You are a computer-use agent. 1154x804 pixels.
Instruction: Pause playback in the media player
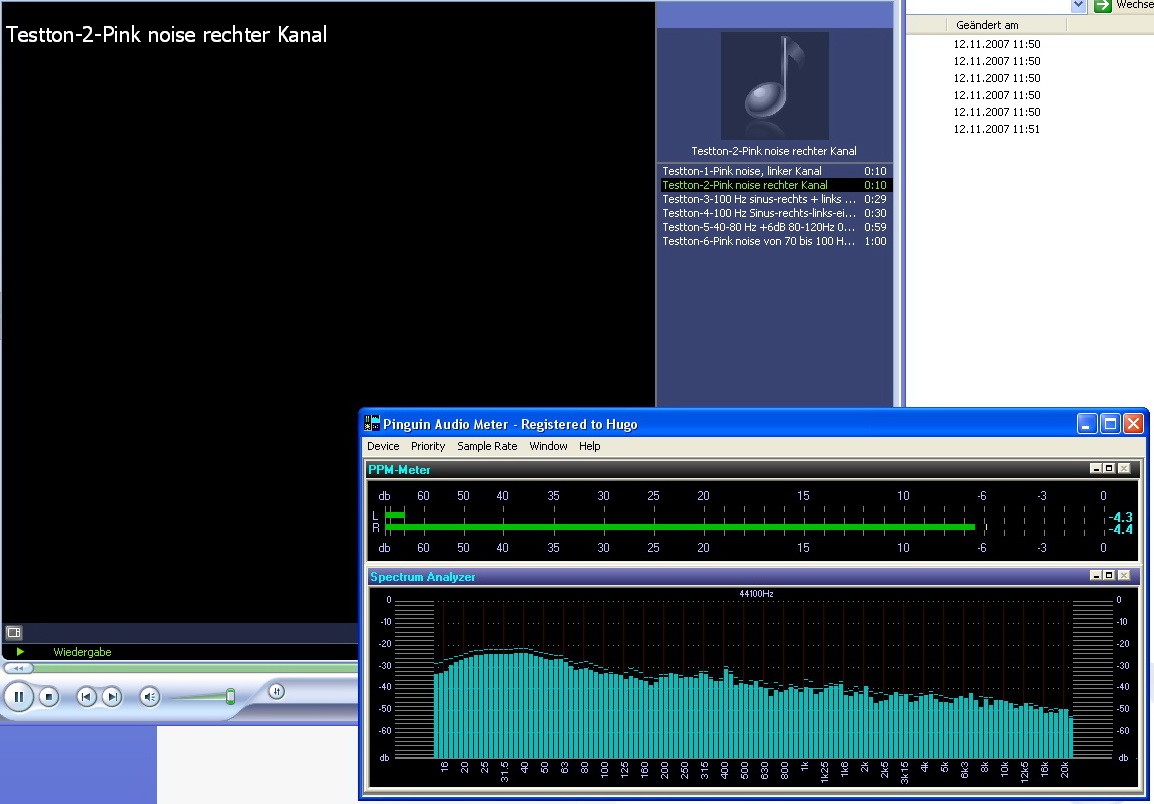(19, 696)
